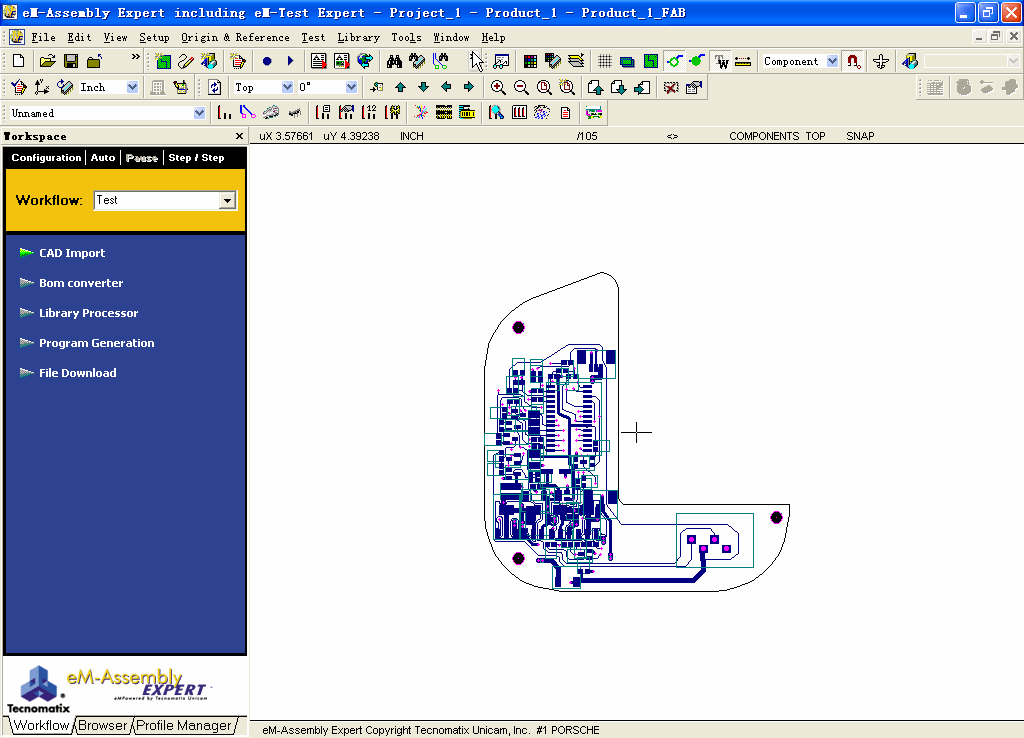Screen dimensions: 1024x738
Task: Open the Tools menu
Action: (406, 37)
